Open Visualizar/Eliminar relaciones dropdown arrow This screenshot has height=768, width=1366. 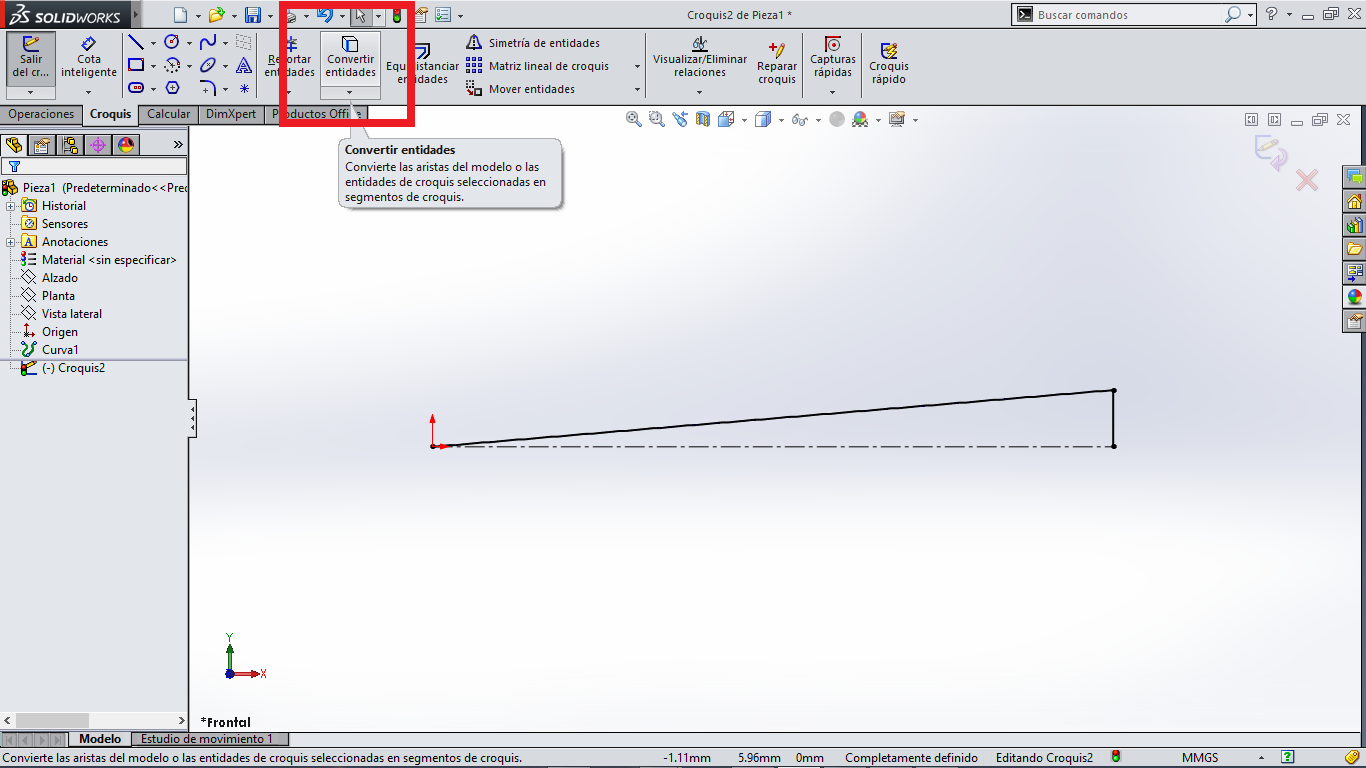coord(699,92)
